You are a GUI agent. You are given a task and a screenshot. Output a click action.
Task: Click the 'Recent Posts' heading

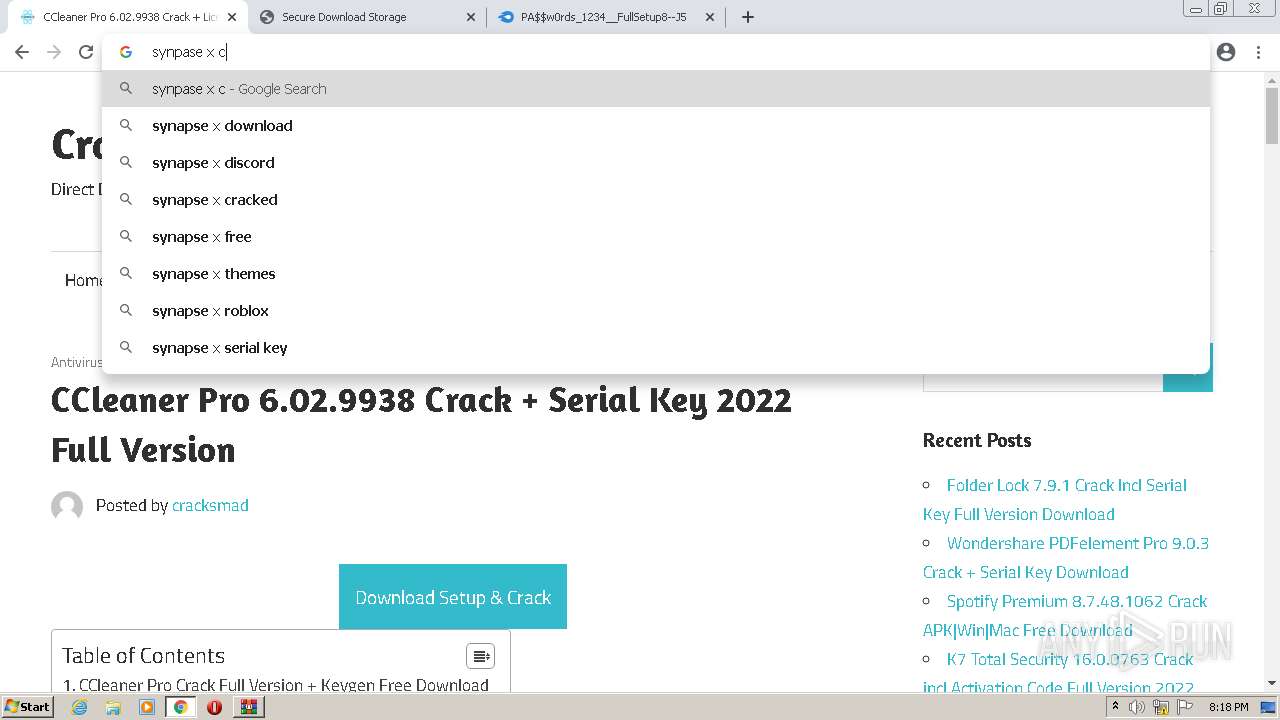[x=977, y=440]
